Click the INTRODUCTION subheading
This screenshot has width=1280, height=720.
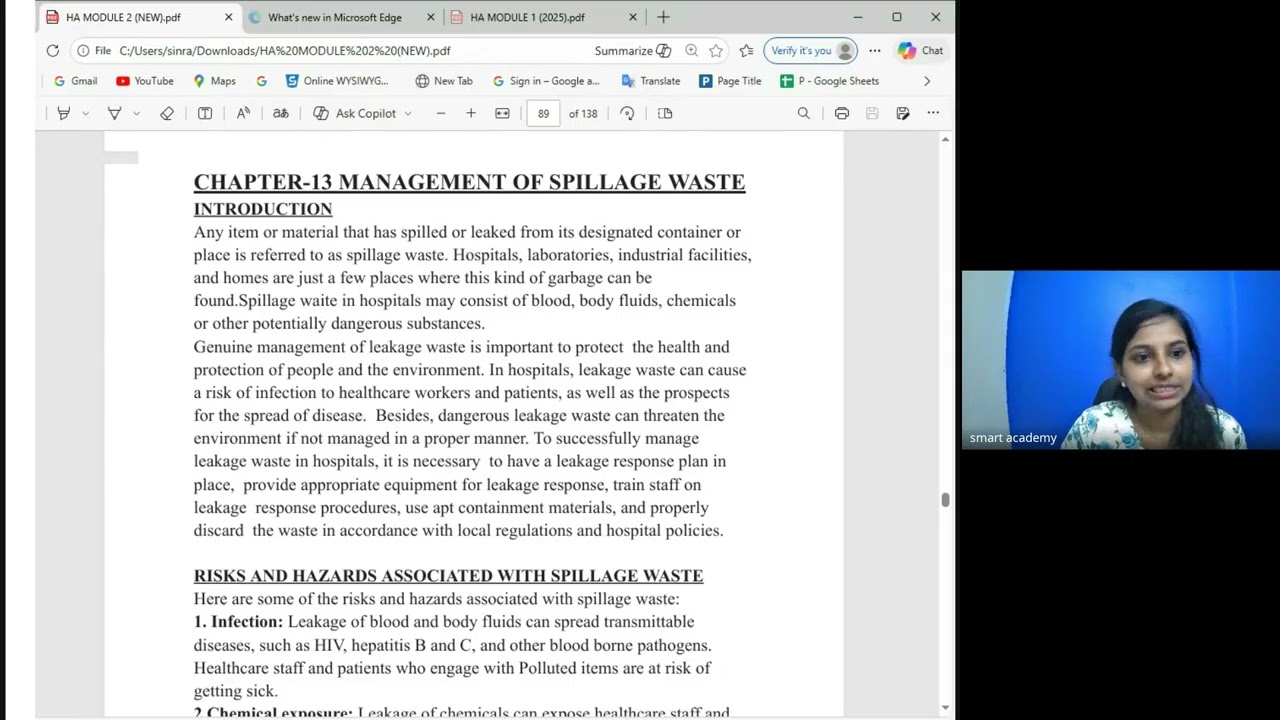263,209
